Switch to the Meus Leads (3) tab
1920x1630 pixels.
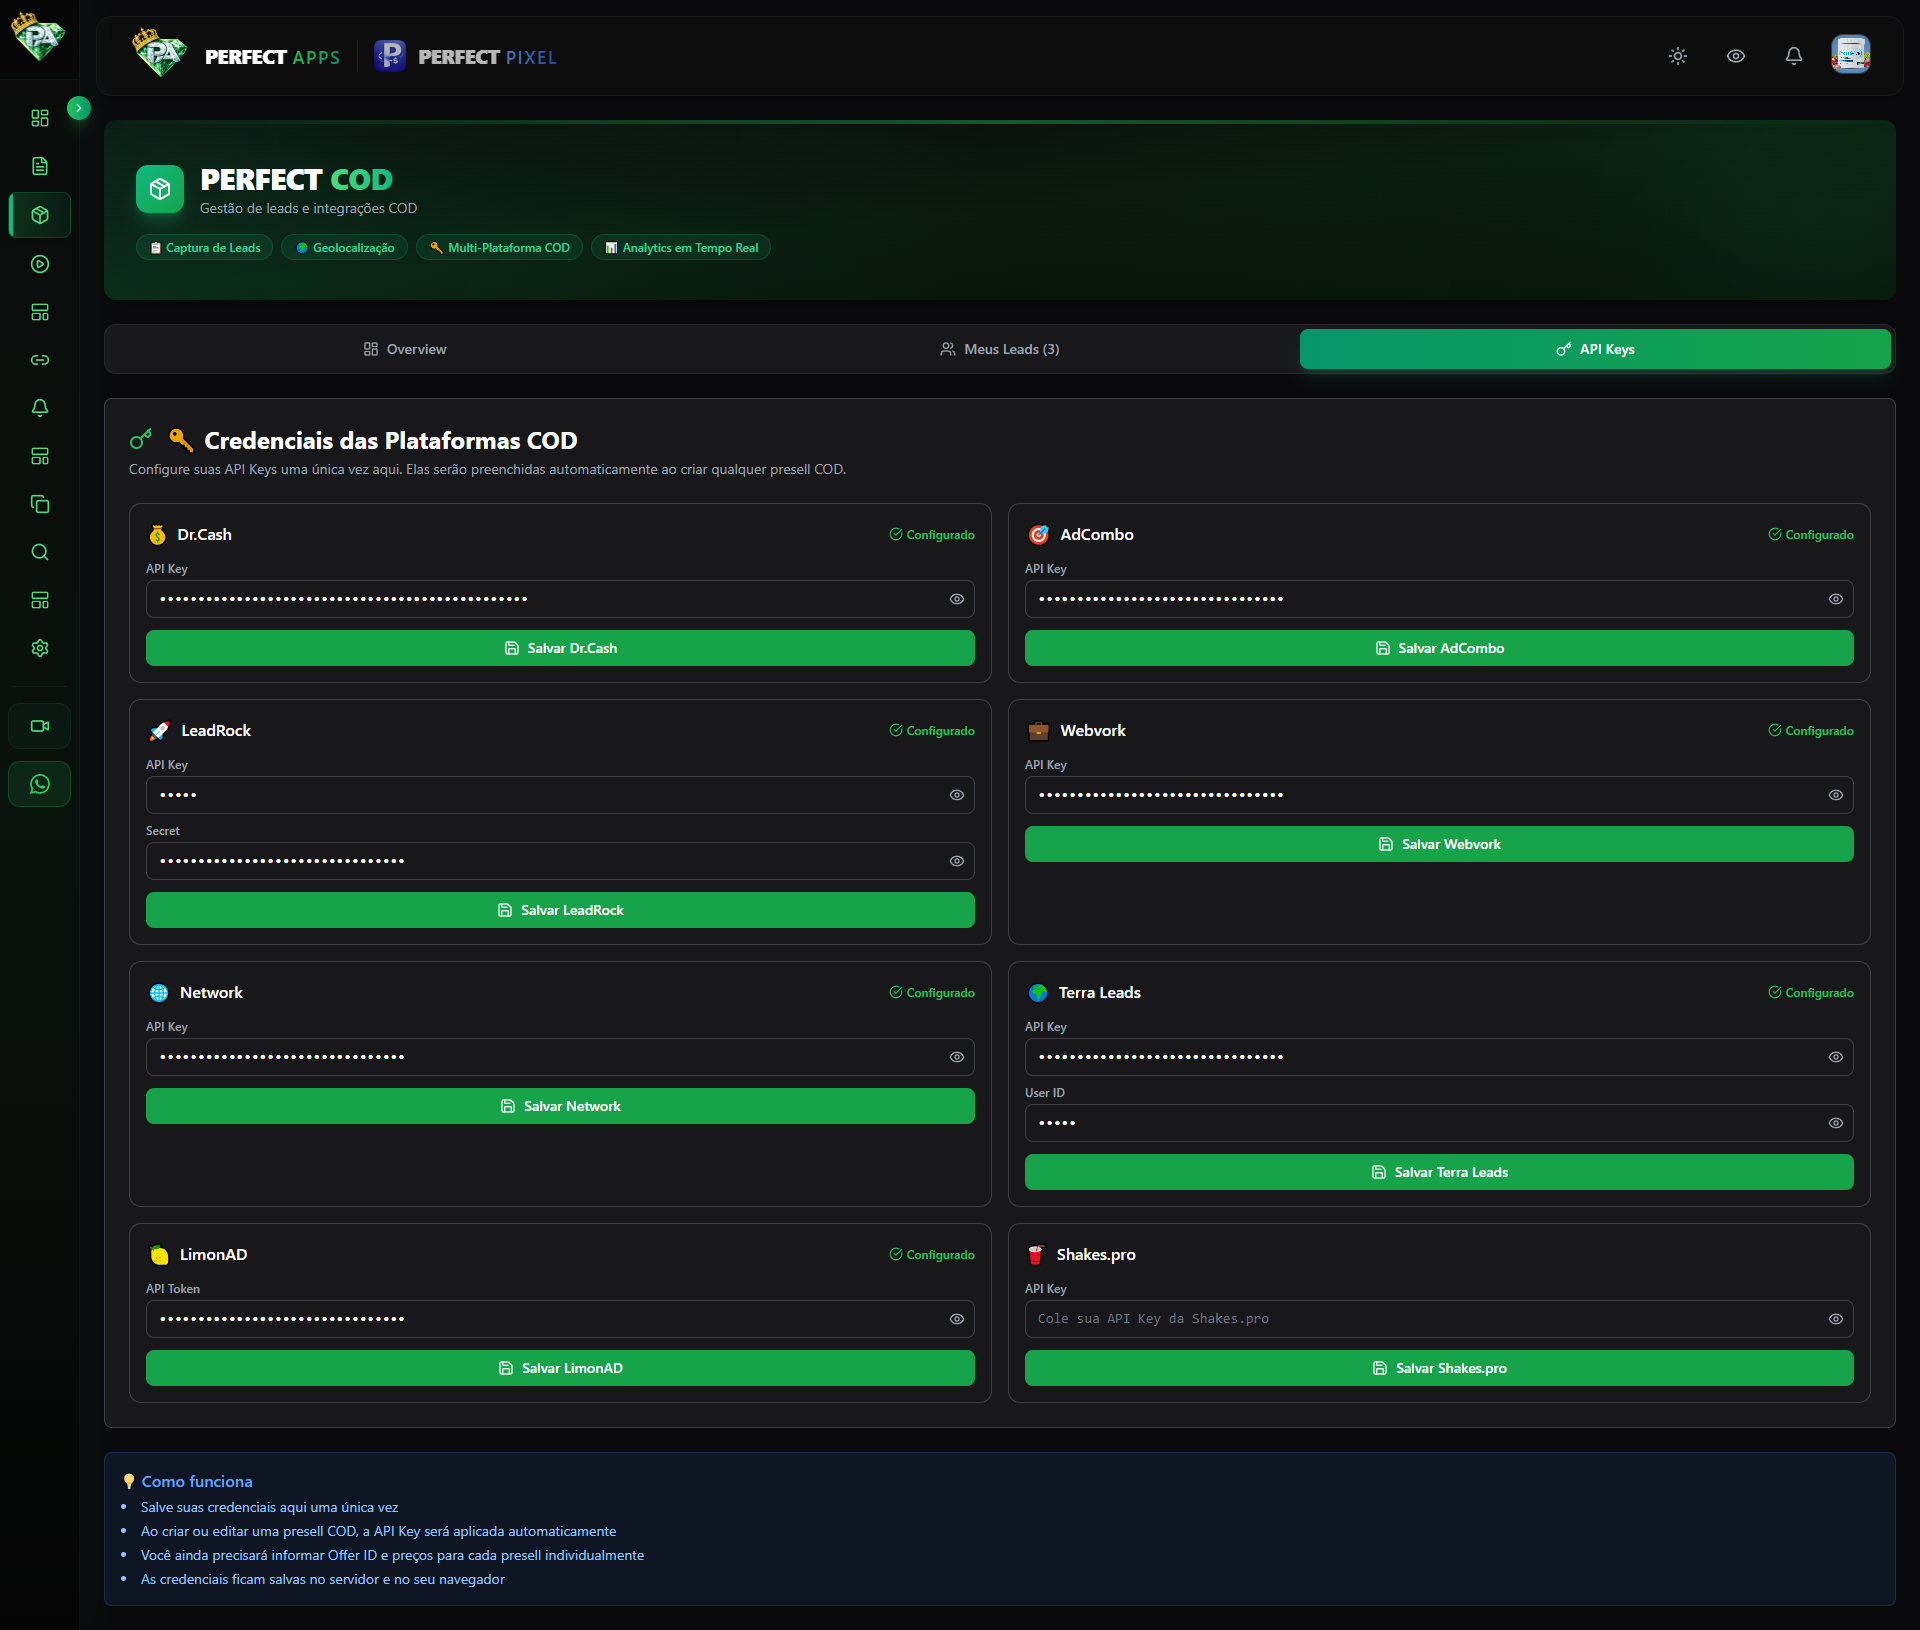point(1000,349)
